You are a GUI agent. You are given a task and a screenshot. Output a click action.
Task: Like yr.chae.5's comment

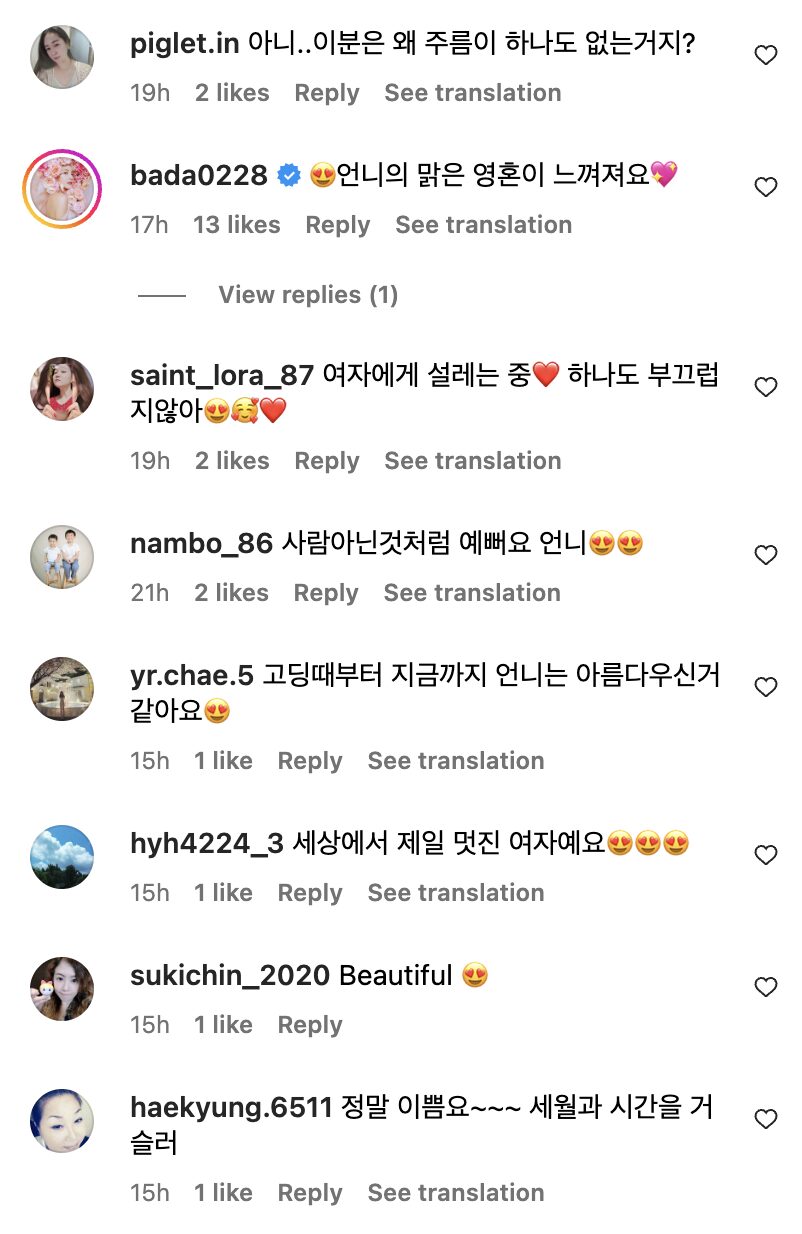click(765, 688)
